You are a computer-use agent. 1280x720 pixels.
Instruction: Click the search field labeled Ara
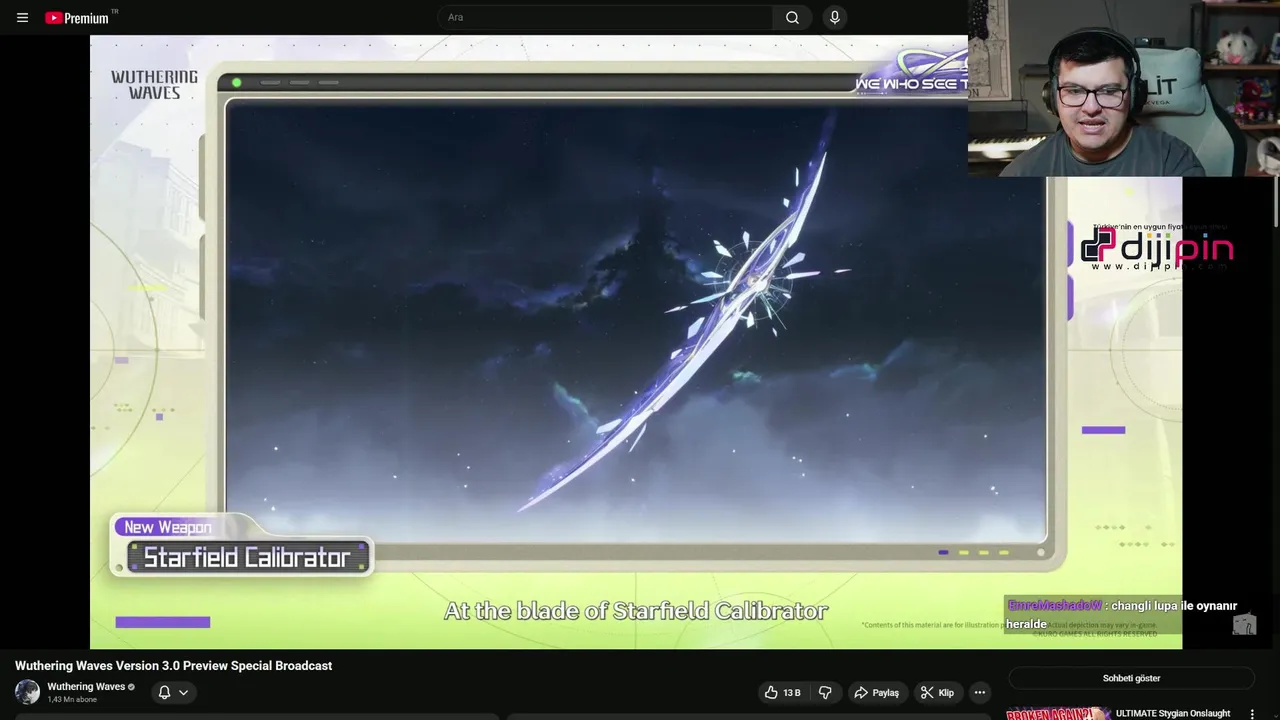pos(605,17)
